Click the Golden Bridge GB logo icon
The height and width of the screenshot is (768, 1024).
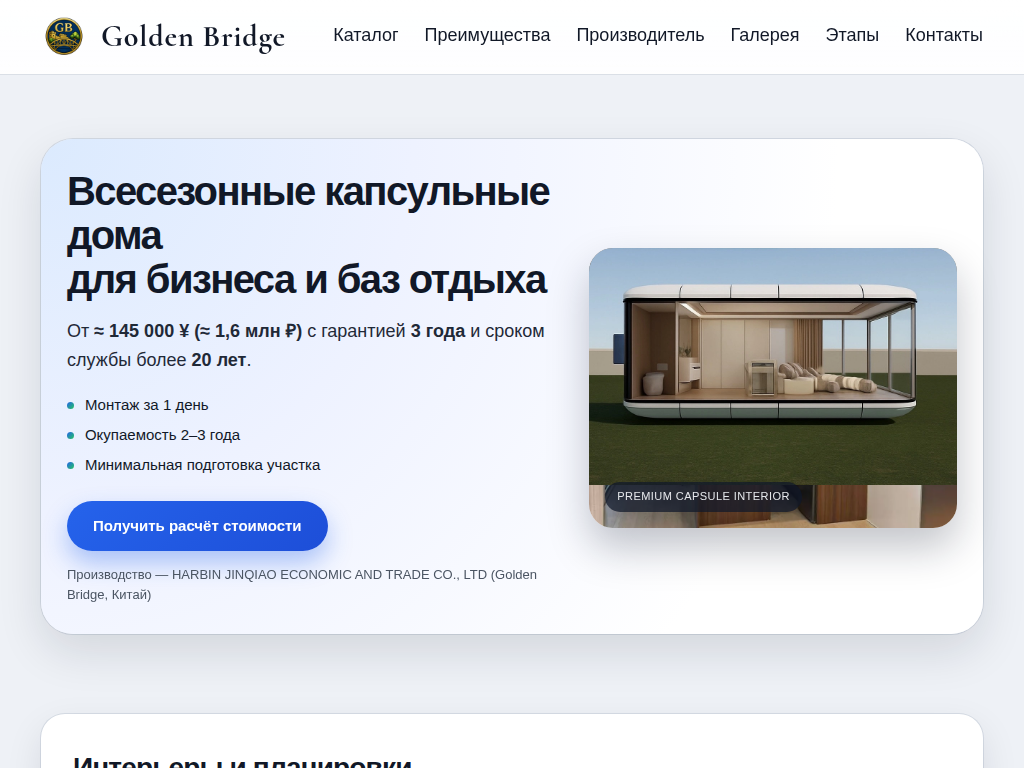coord(64,36)
